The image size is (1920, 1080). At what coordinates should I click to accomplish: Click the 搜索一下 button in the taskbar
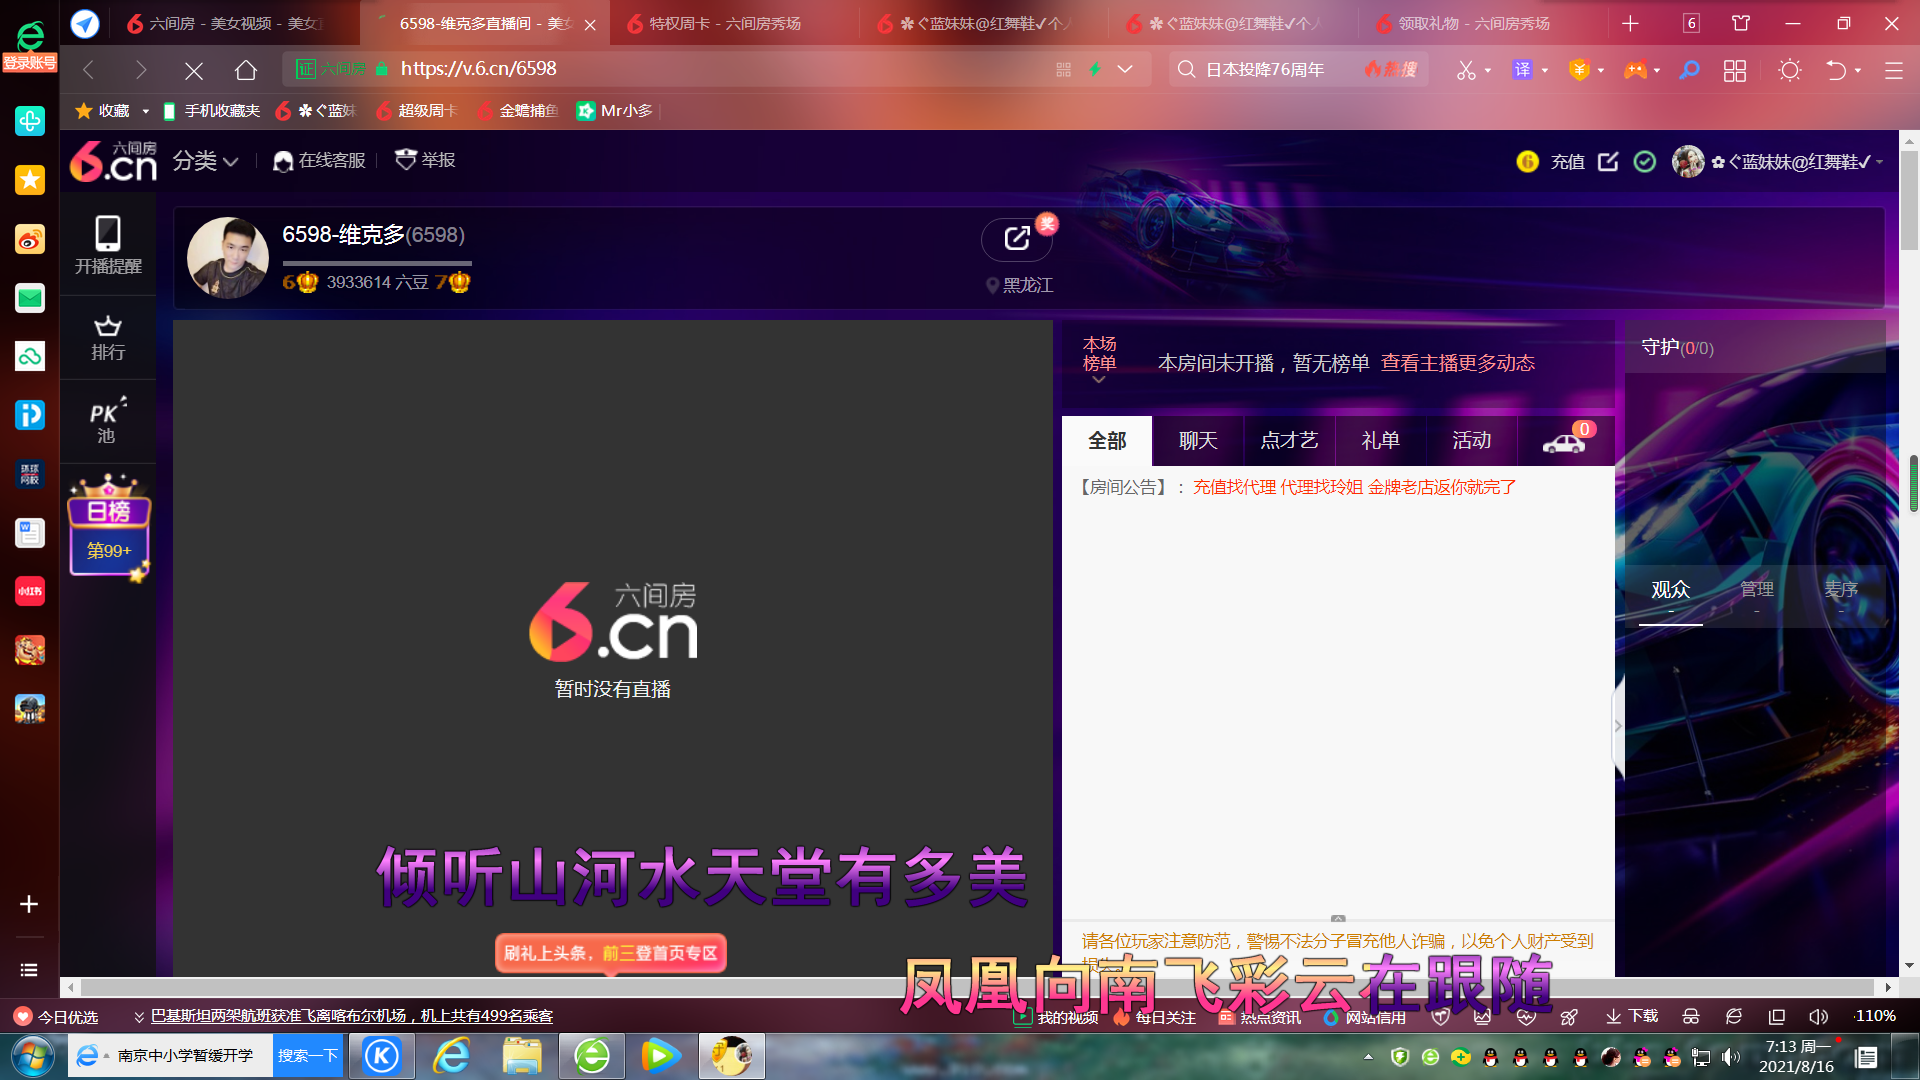(308, 1056)
